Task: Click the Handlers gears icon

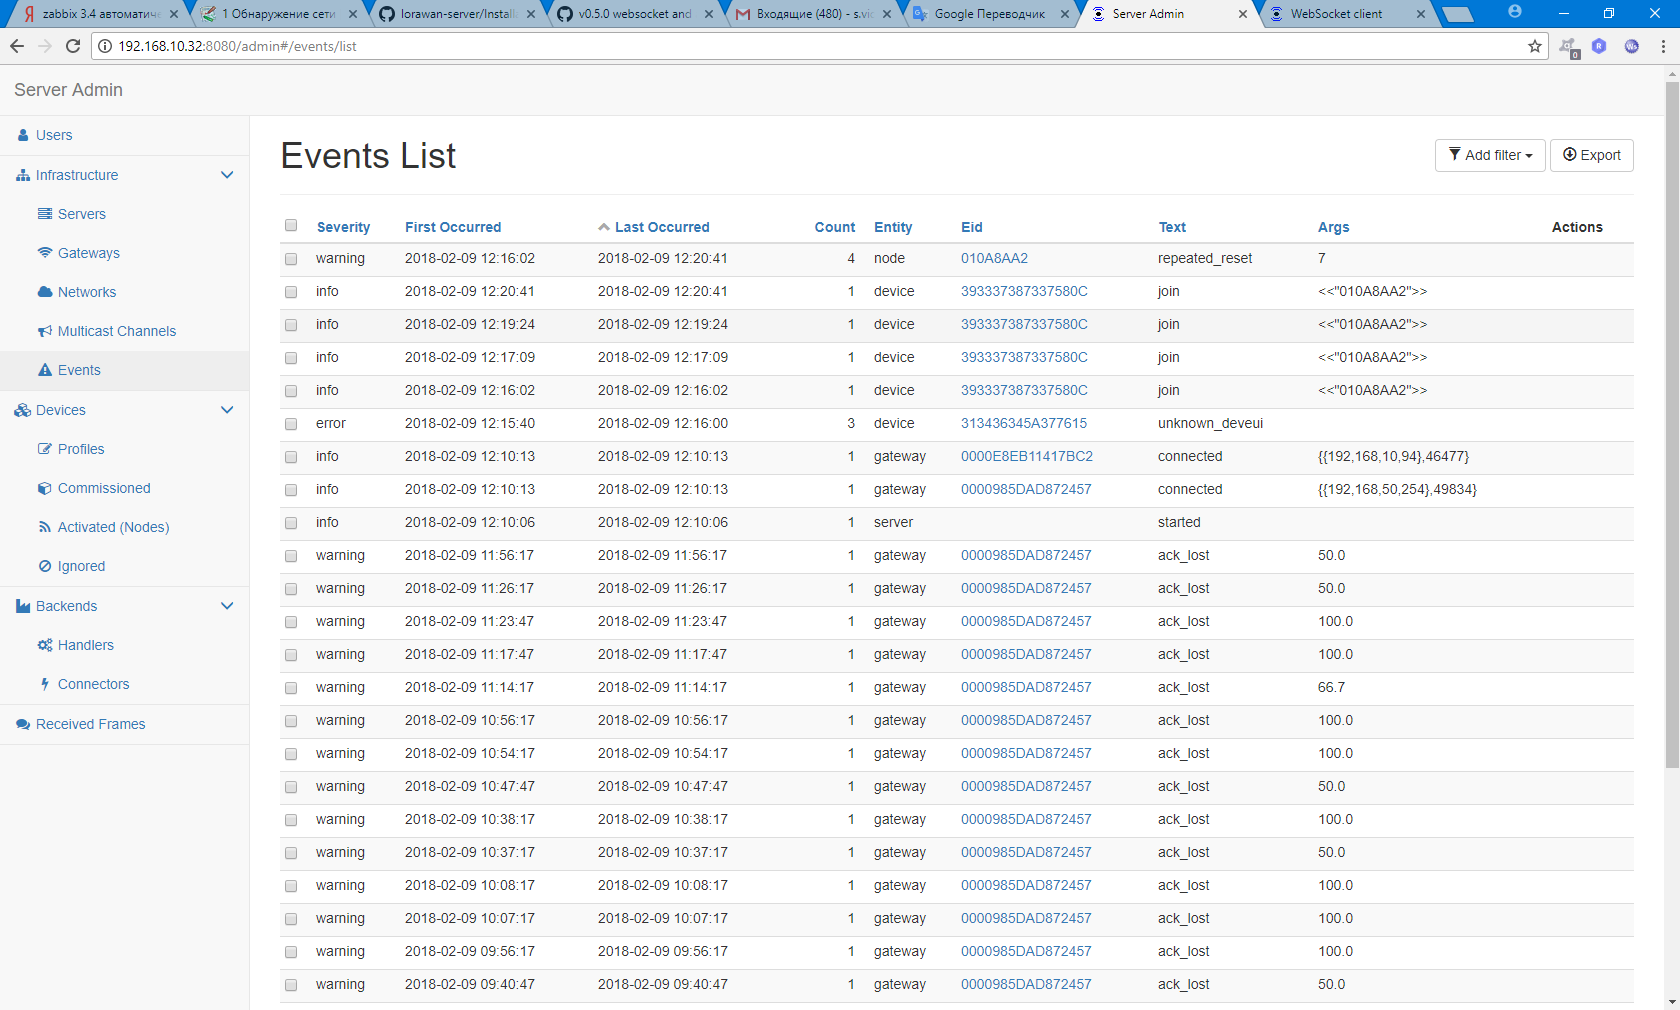Action: point(45,645)
